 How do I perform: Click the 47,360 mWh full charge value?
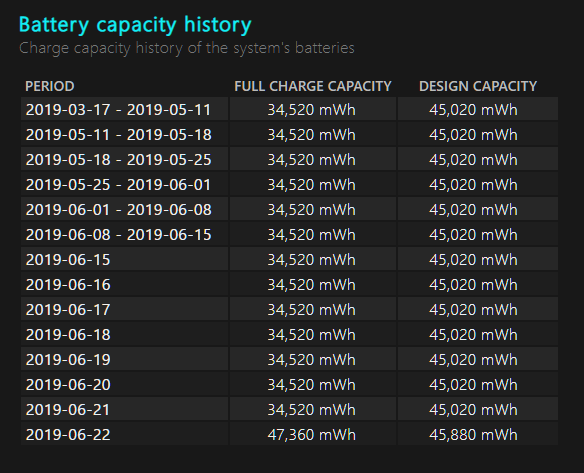coord(312,435)
